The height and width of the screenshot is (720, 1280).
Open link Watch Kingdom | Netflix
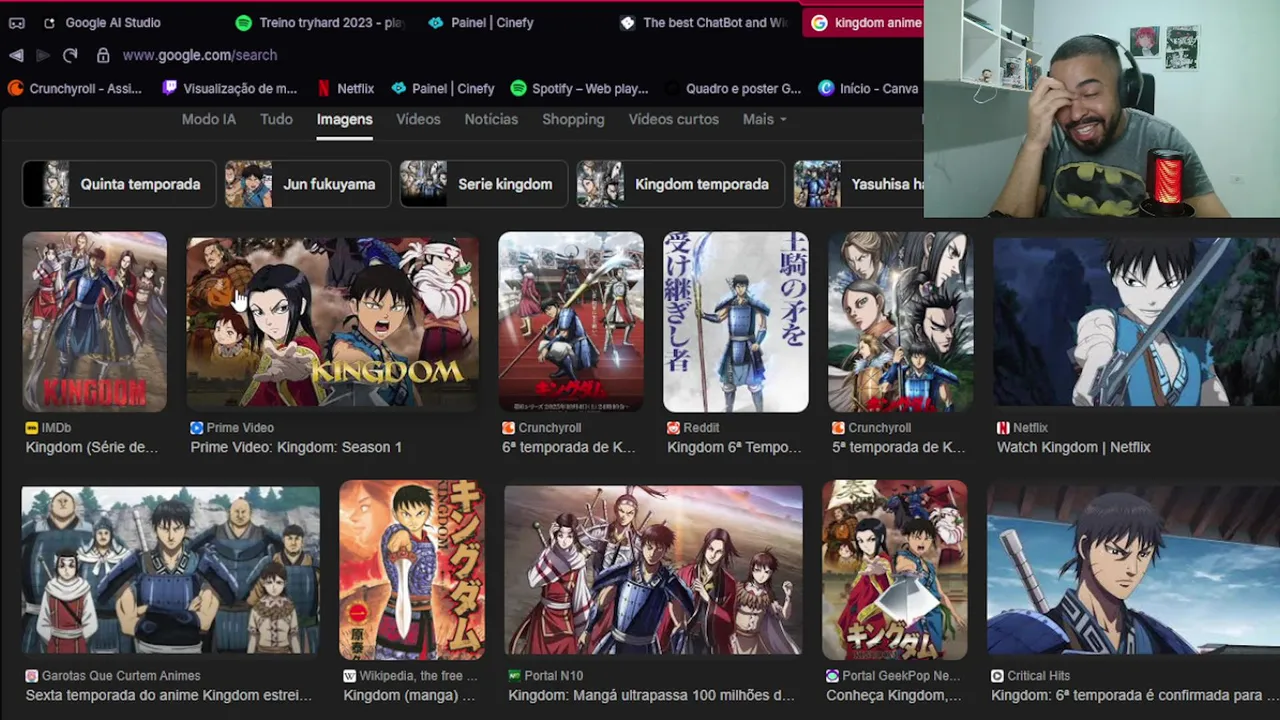point(1074,447)
